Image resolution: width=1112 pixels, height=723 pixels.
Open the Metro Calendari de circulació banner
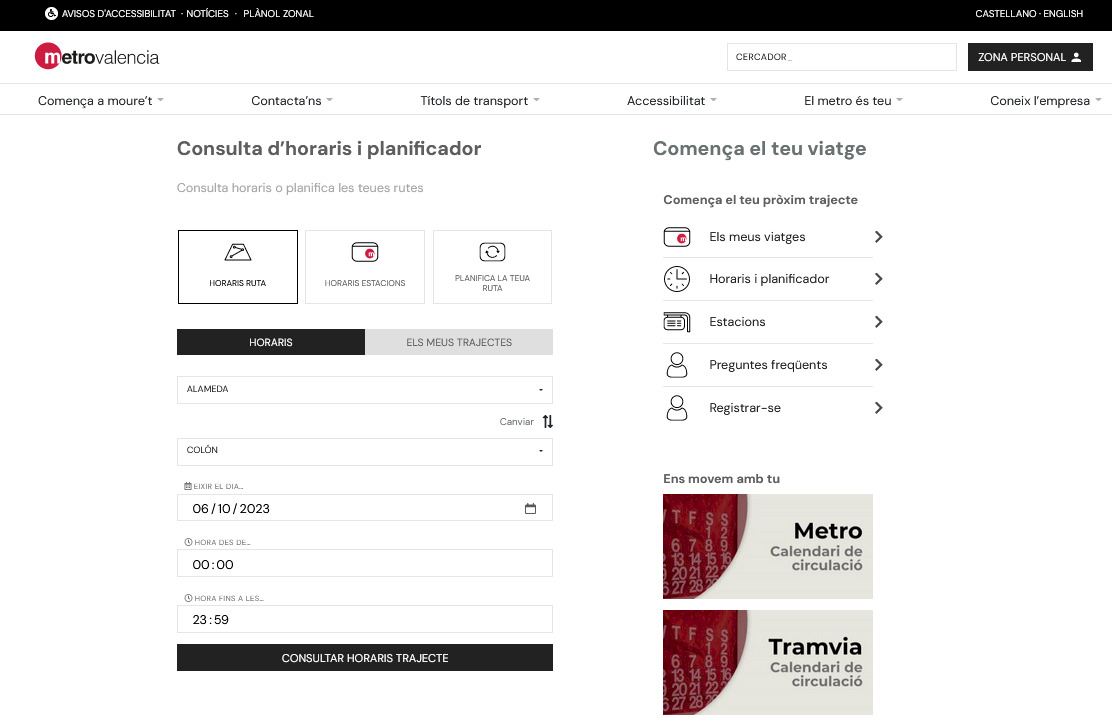pyautogui.click(x=767, y=546)
